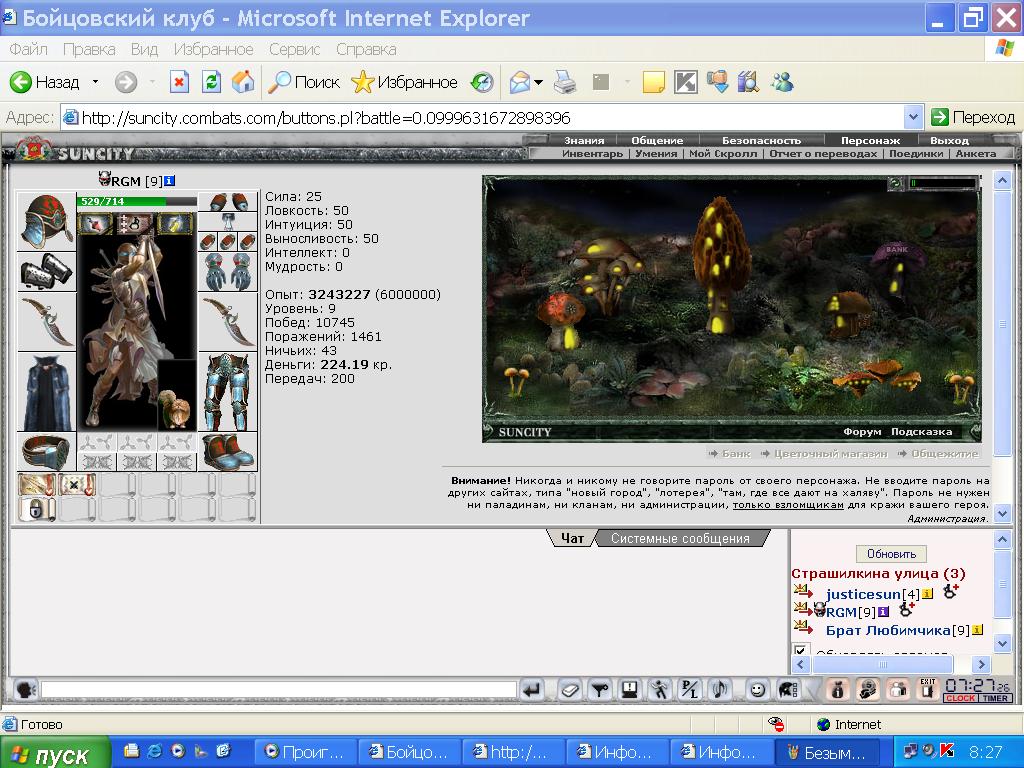Use the yellow potion effect icon
1024x768 pixels.
pyautogui.click(x=175, y=223)
